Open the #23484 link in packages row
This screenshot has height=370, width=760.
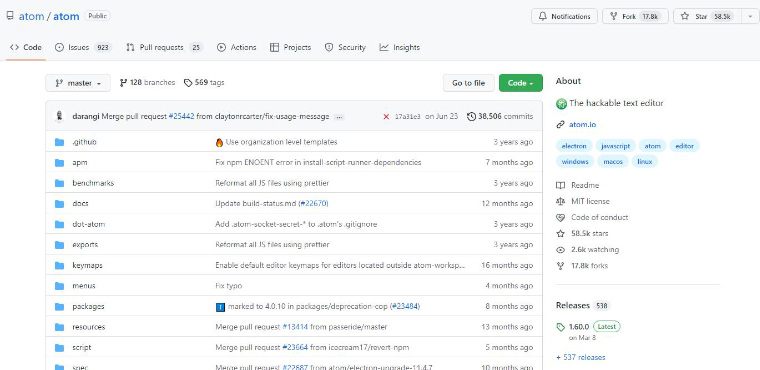click(404, 306)
